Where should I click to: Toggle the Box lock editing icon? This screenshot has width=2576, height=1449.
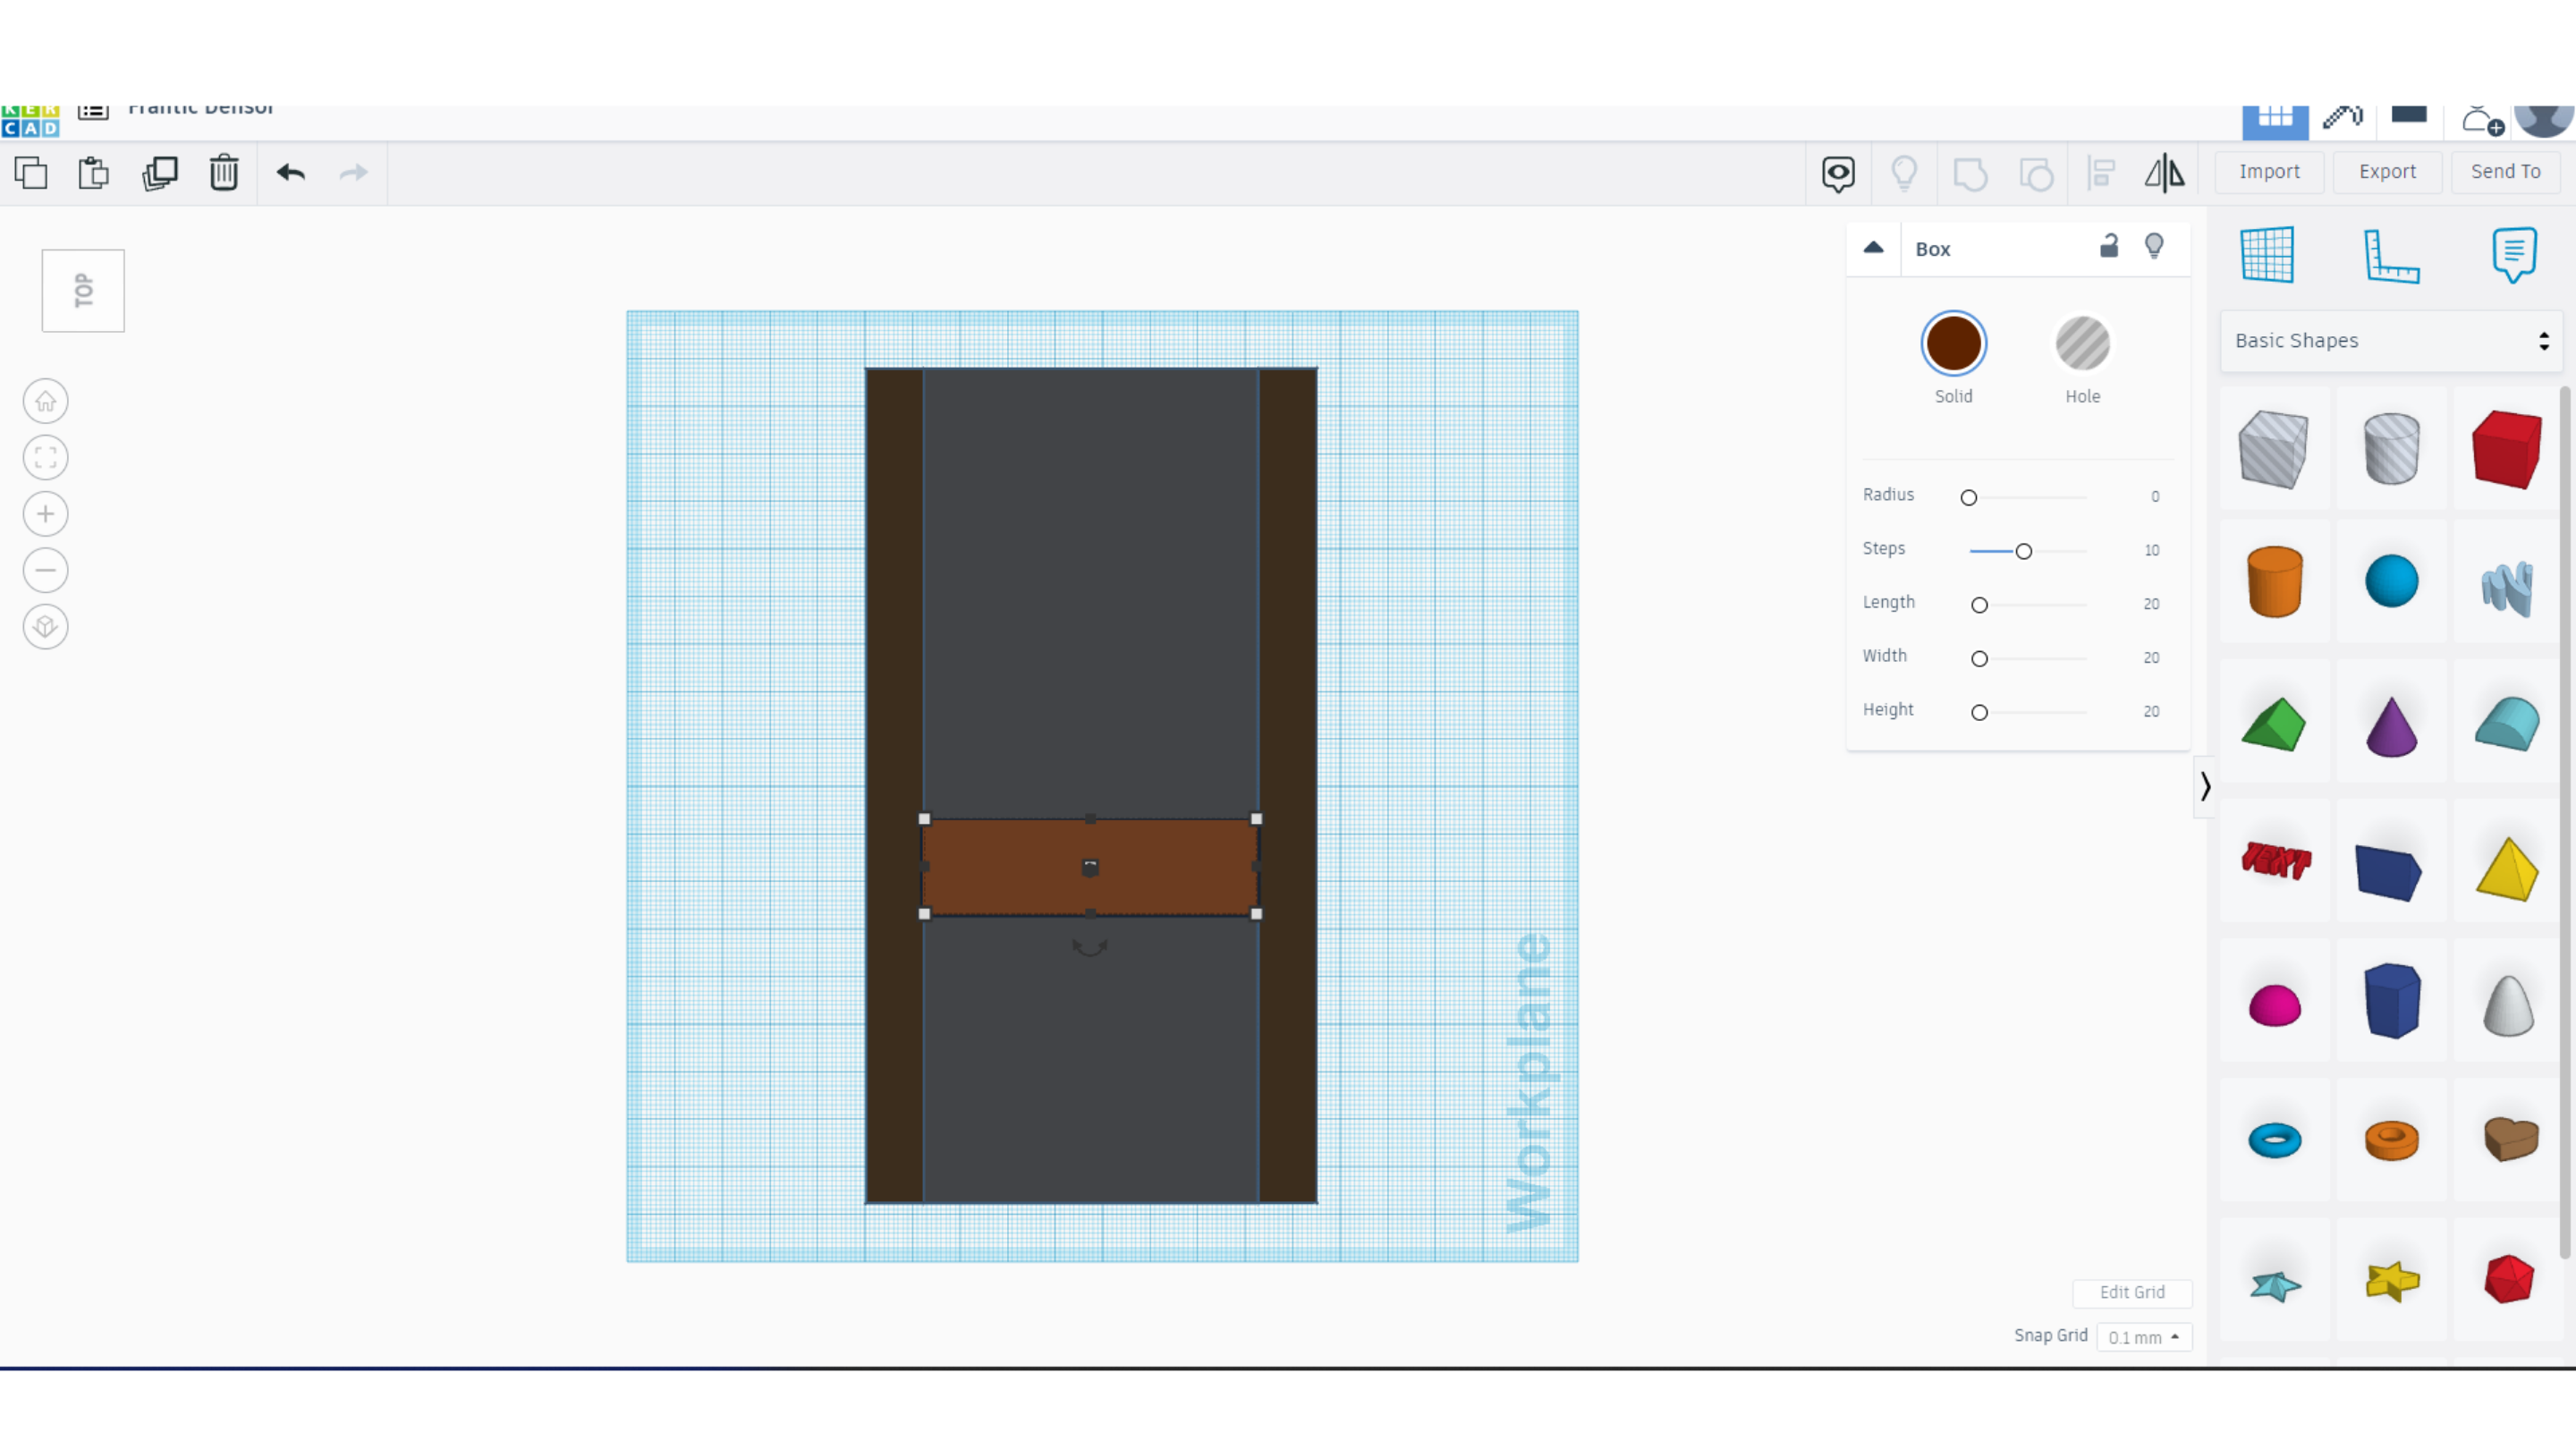coord(2108,246)
